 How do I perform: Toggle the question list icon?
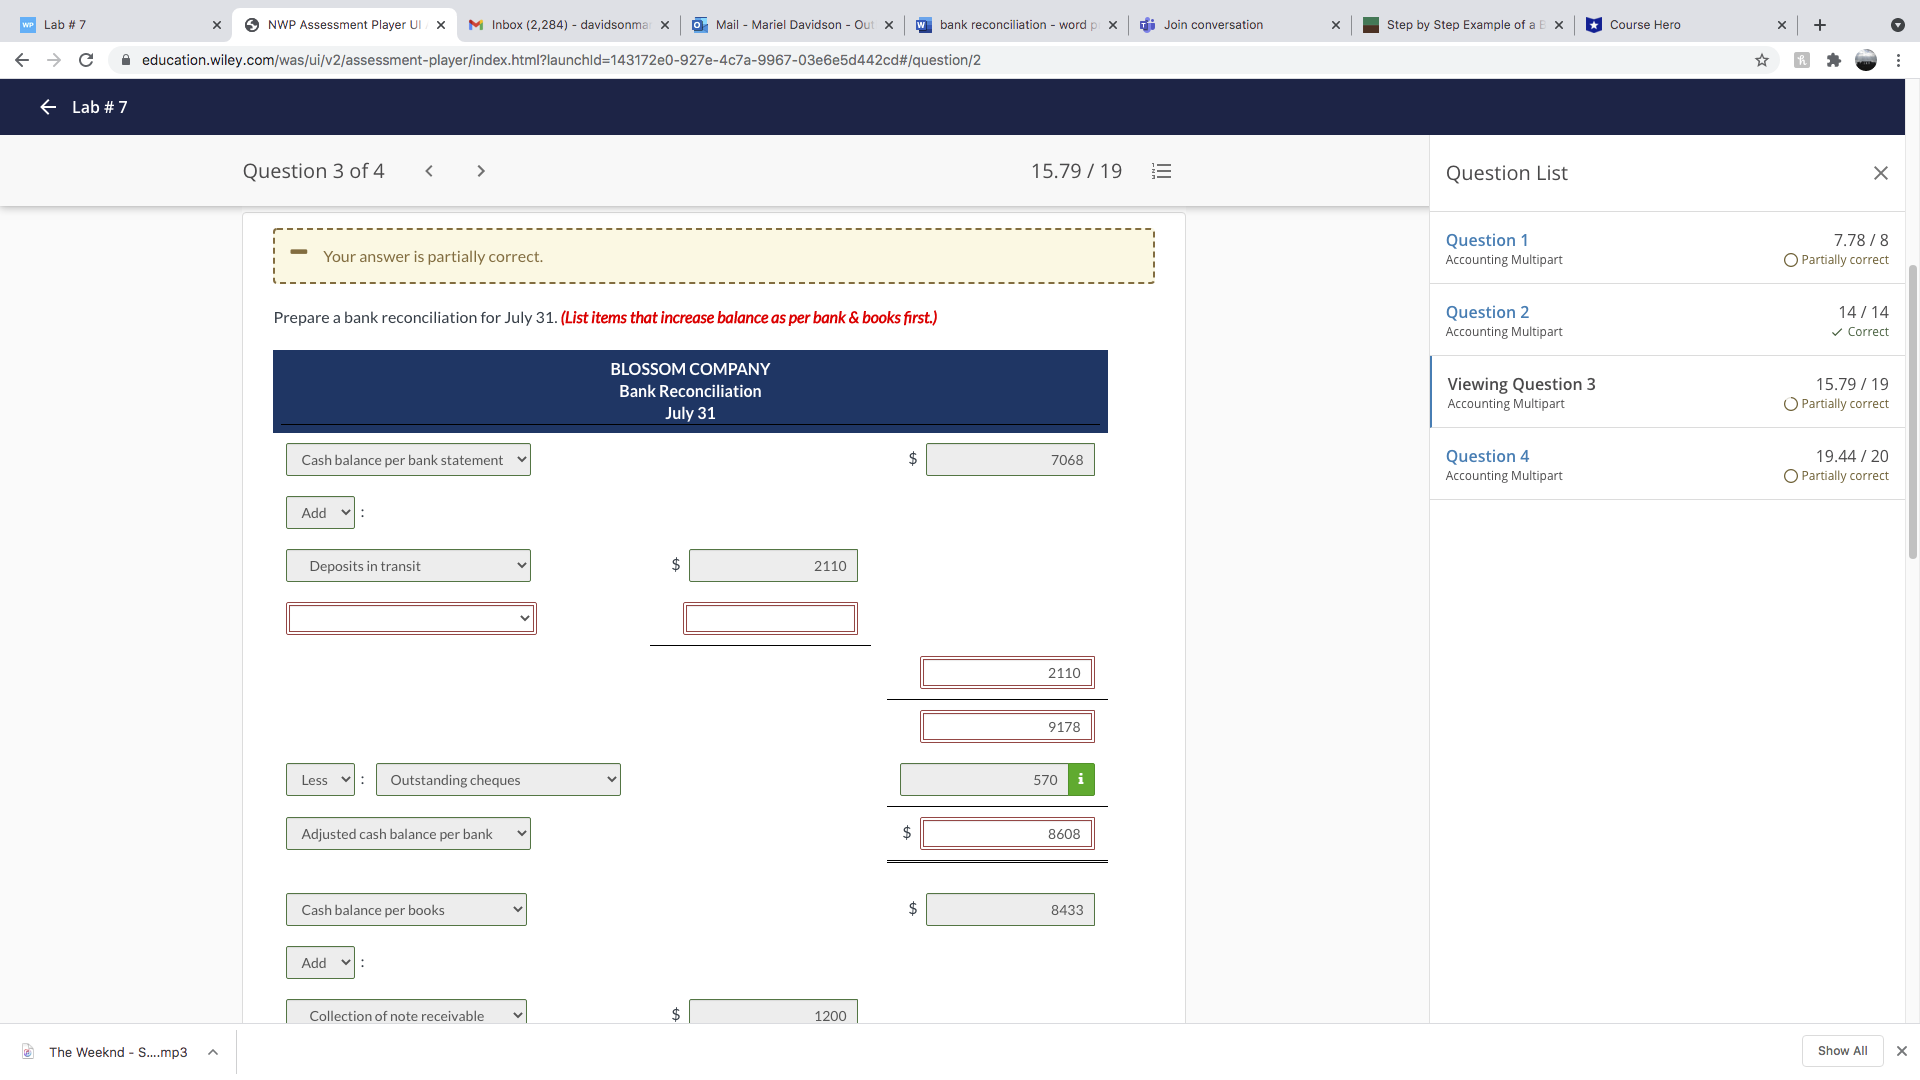tap(1161, 171)
